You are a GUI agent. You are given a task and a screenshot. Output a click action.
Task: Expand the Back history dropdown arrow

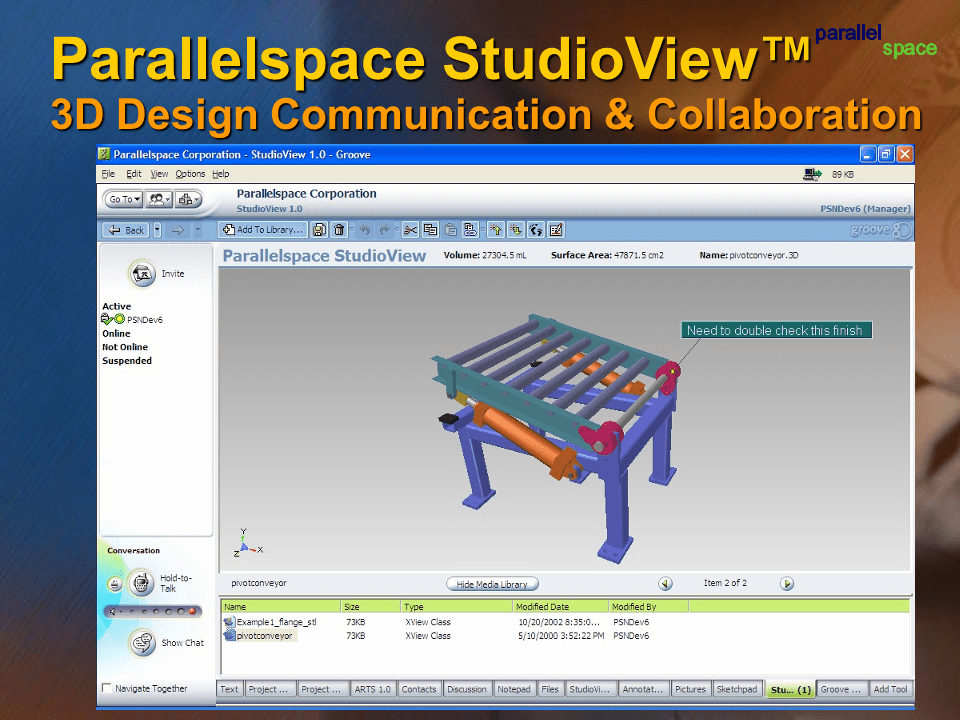(157, 230)
